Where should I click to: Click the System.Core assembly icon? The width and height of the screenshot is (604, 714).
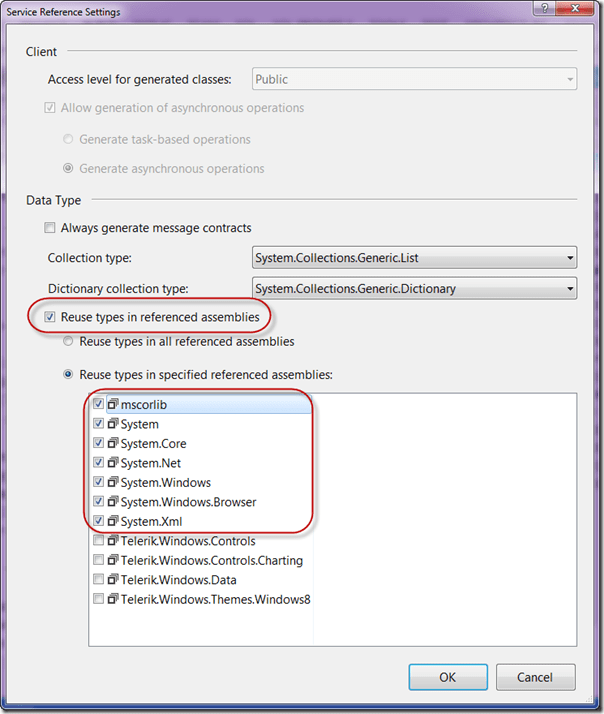(x=113, y=444)
